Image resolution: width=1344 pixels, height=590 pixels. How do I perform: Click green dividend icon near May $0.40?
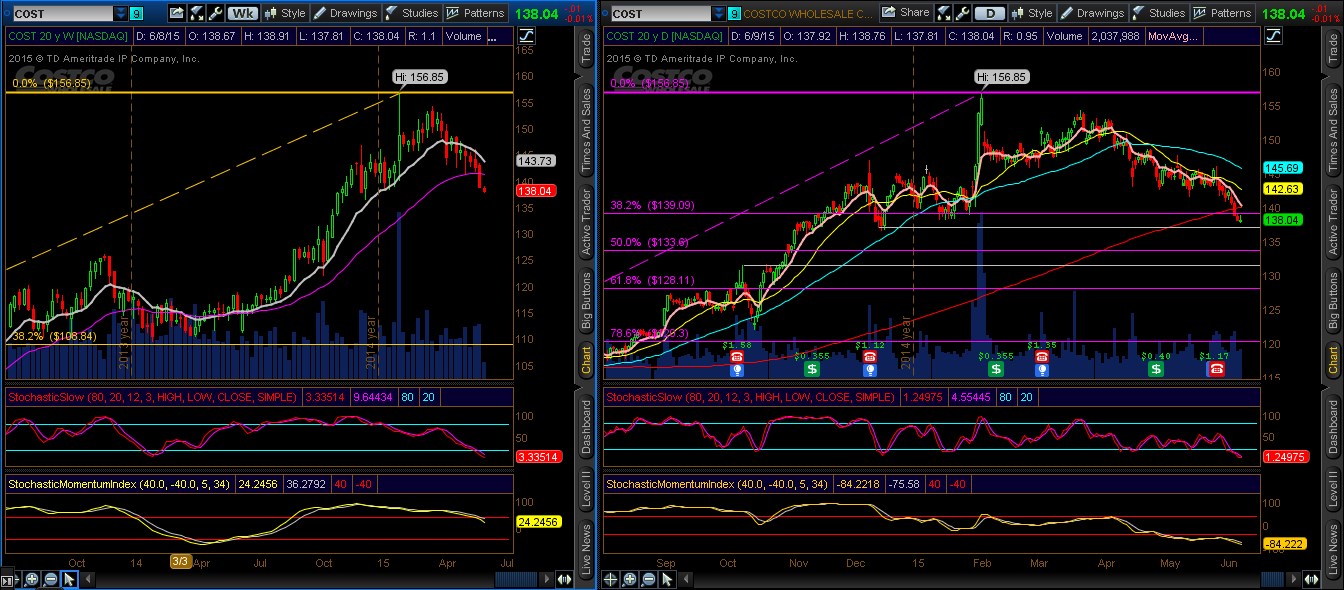click(x=1156, y=369)
